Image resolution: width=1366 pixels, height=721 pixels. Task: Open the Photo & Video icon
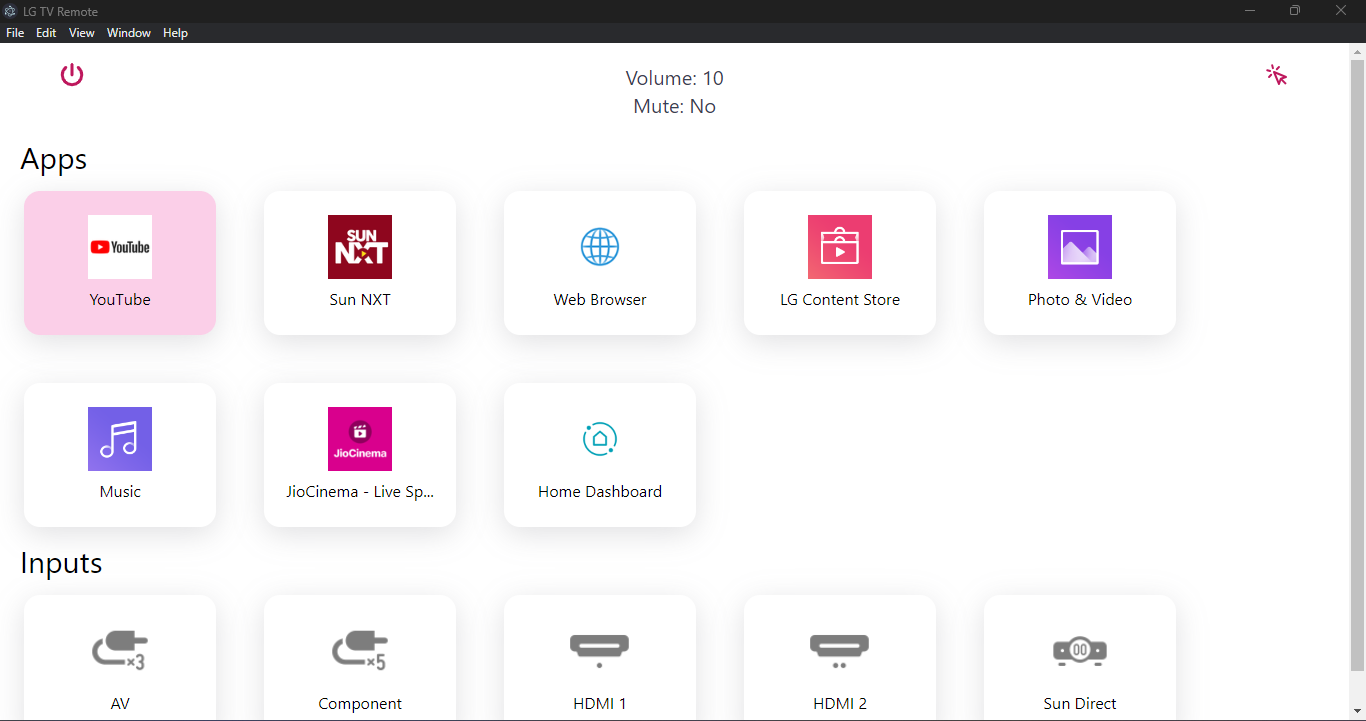tap(1080, 247)
